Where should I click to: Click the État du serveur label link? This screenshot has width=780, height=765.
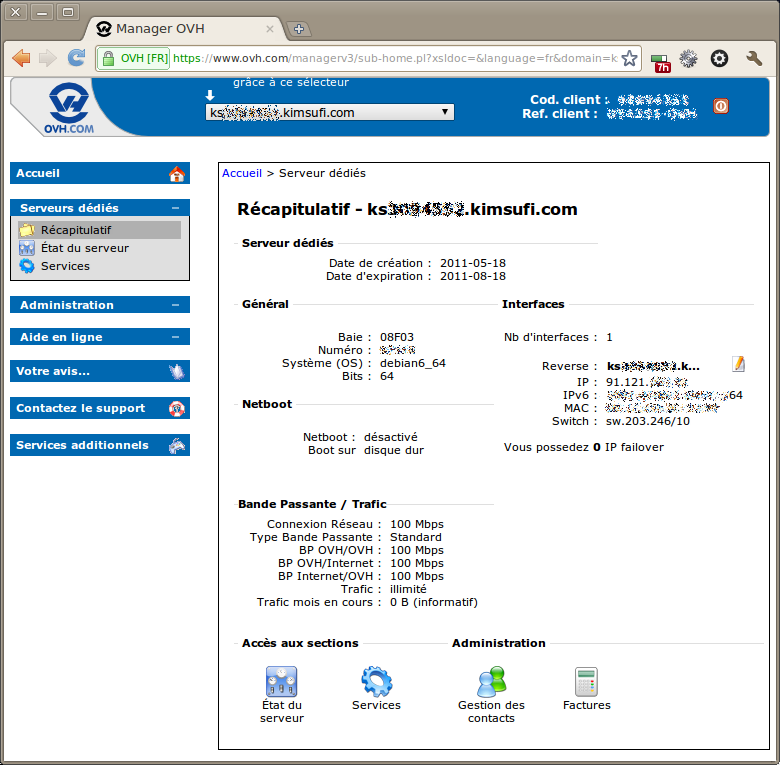pyautogui.click(x=282, y=711)
